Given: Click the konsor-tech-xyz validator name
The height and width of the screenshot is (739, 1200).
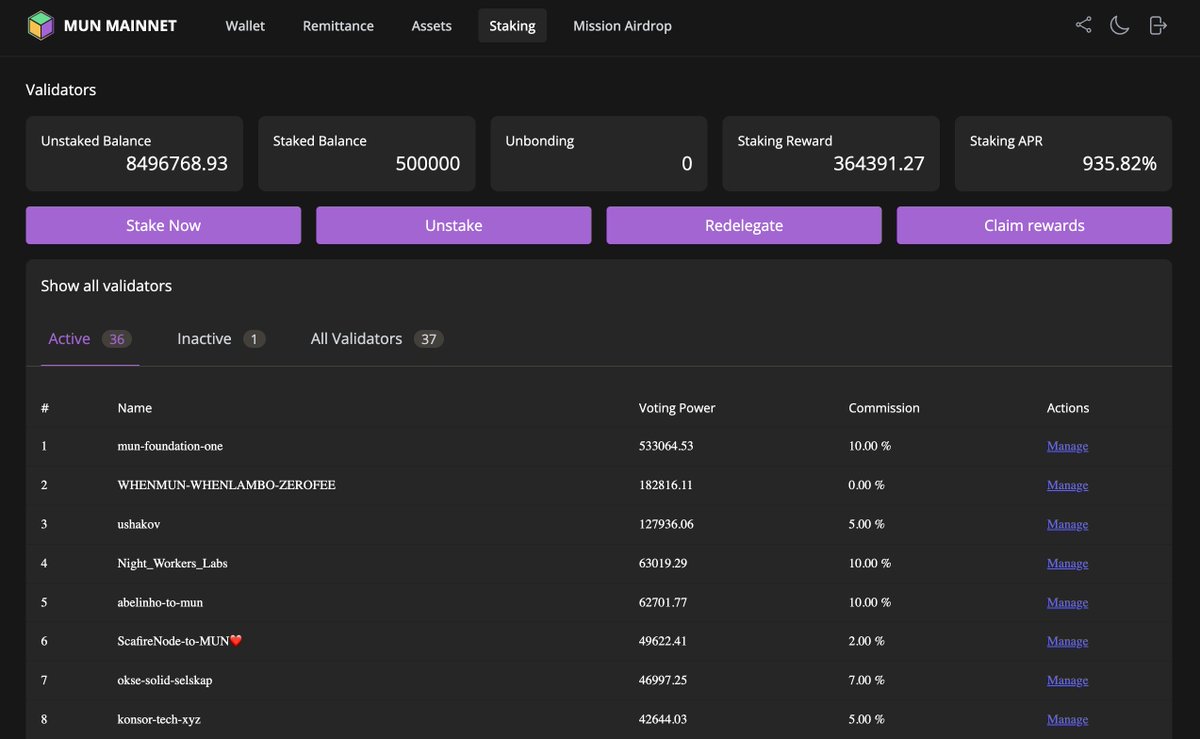Looking at the screenshot, I should tap(159, 719).
